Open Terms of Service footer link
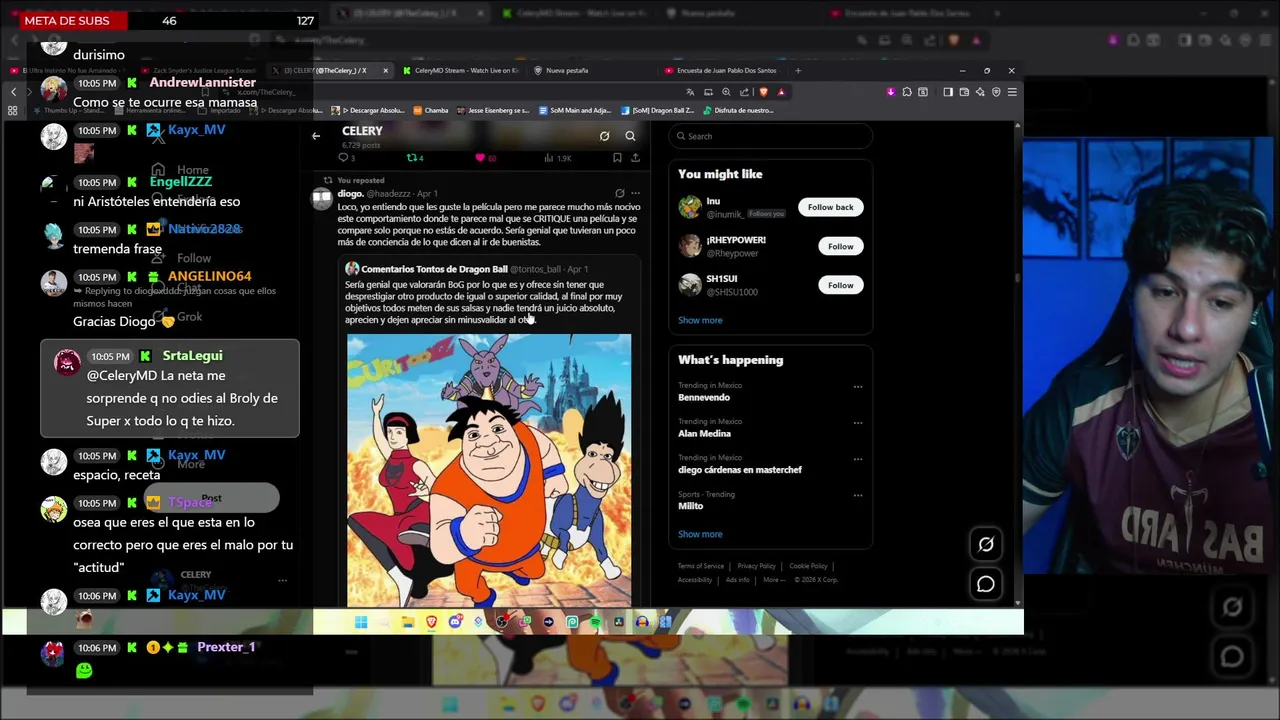The height and width of the screenshot is (720, 1280). [x=701, y=566]
